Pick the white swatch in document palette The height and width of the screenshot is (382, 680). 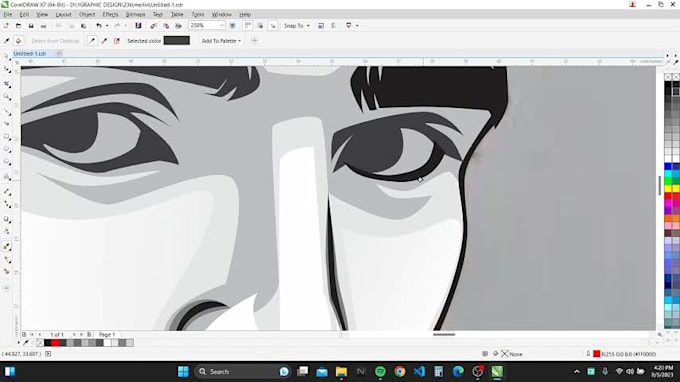pyautogui.click(x=107, y=343)
